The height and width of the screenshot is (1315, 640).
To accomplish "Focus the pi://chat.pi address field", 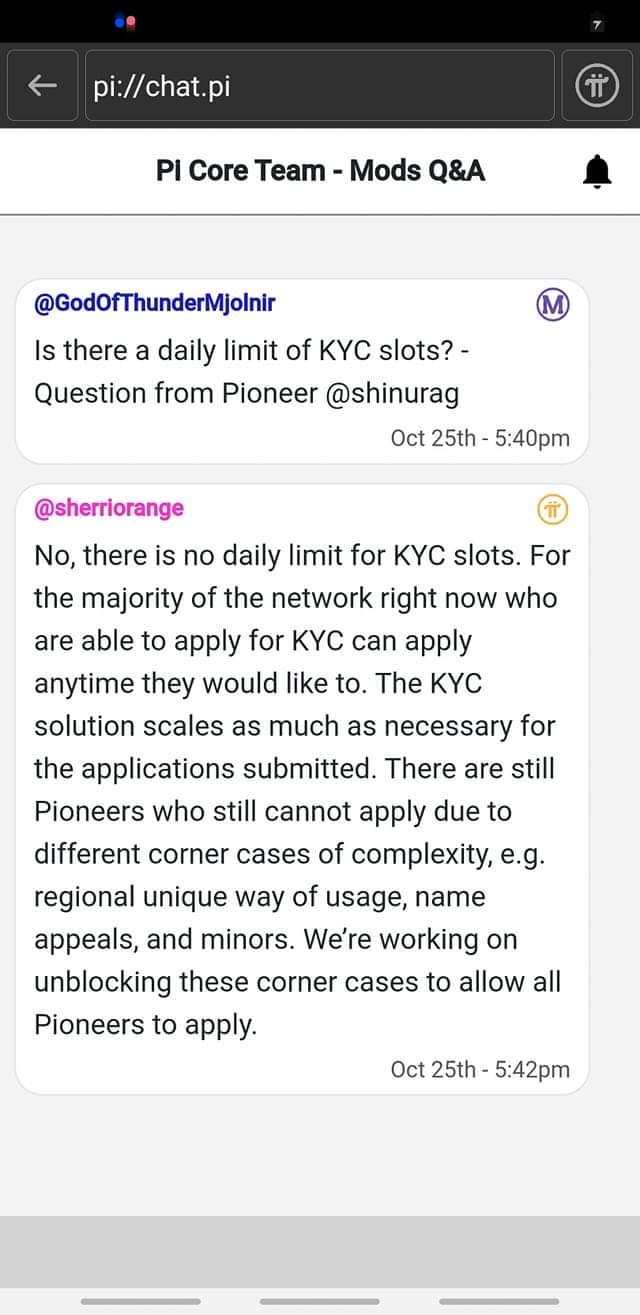I will click(318, 87).
